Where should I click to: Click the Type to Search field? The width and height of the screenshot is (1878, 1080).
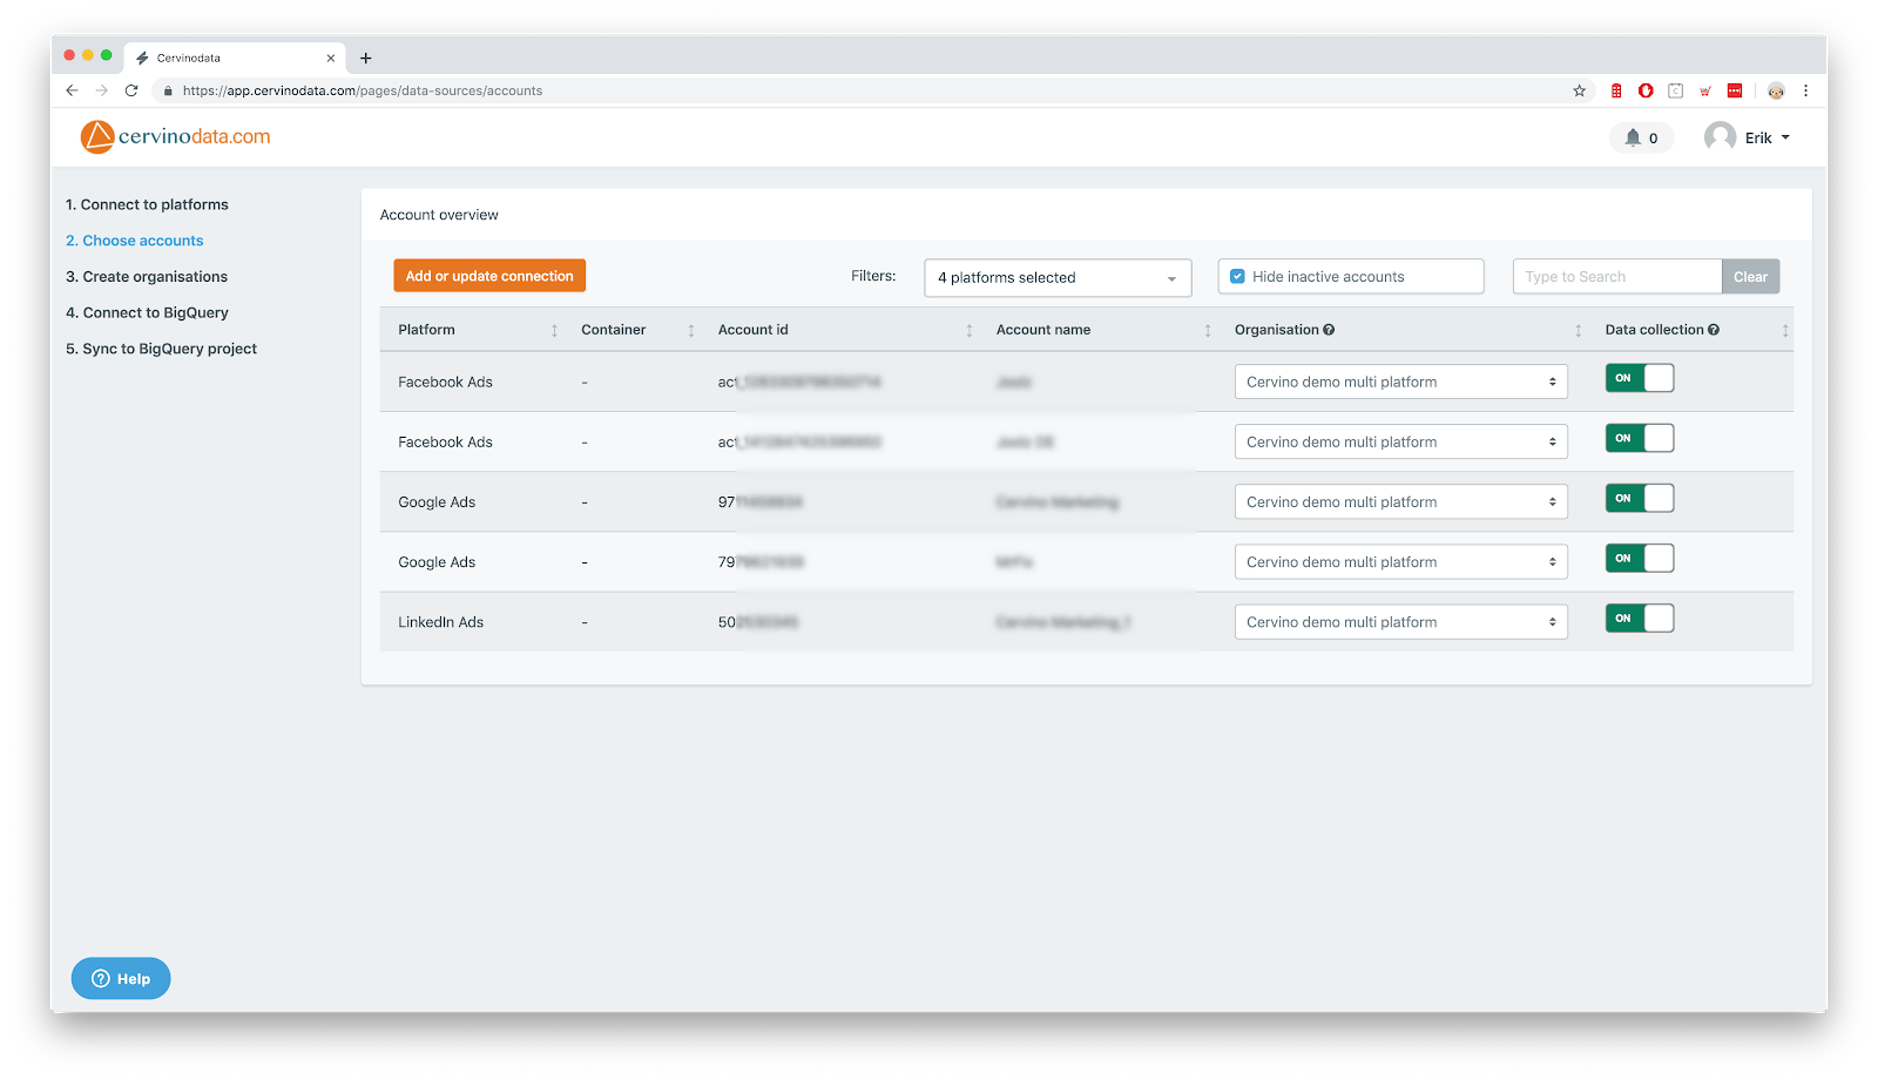click(1616, 277)
